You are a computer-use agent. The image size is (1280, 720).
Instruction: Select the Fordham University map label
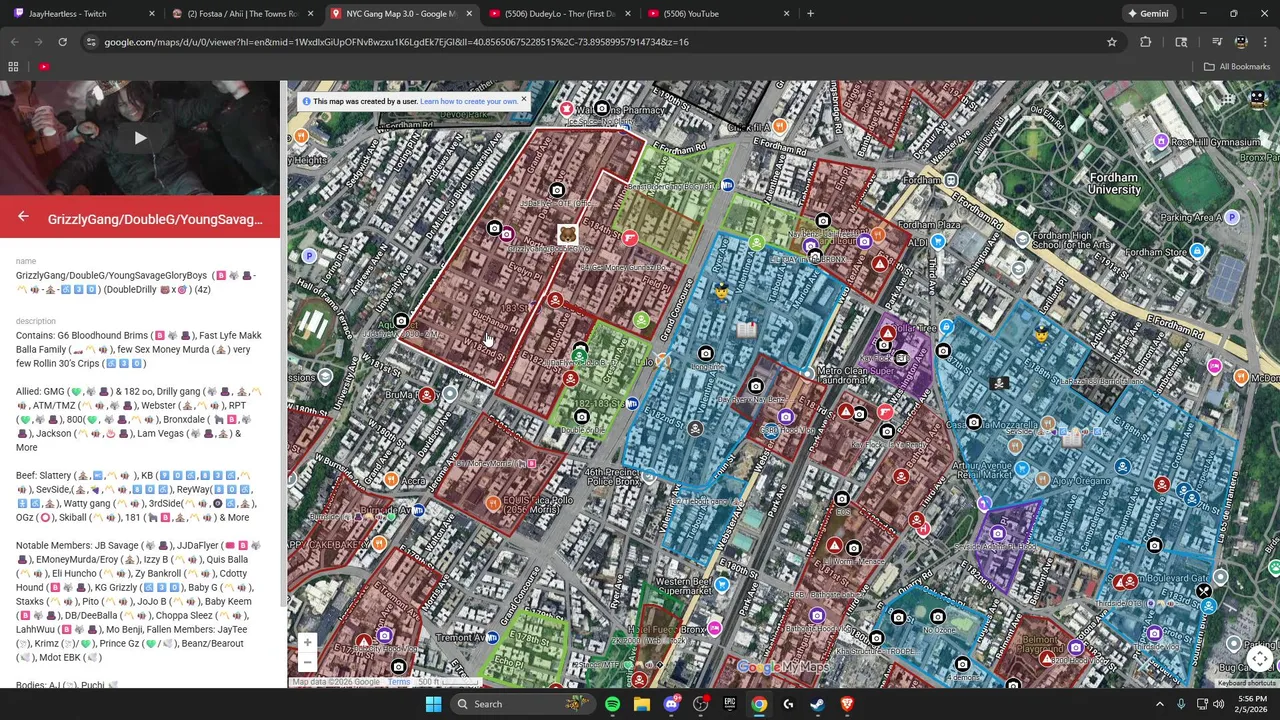1114,184
